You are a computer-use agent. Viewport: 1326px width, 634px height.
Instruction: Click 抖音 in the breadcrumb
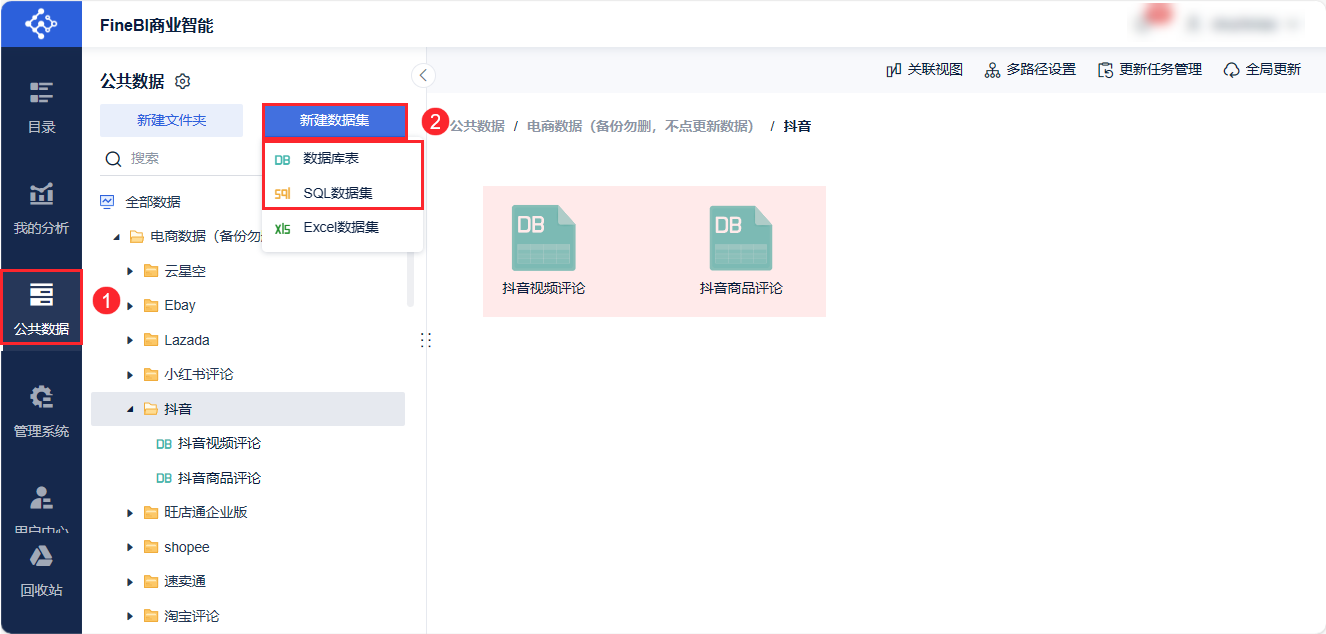click(797, 126)
